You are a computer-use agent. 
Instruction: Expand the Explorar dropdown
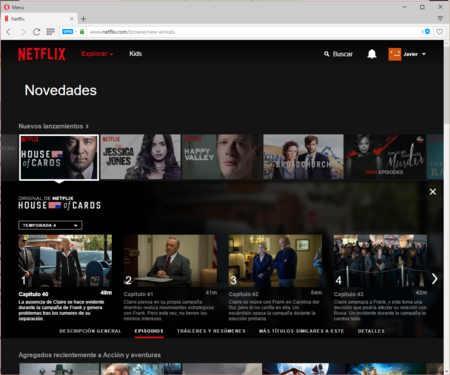(97, 54)
